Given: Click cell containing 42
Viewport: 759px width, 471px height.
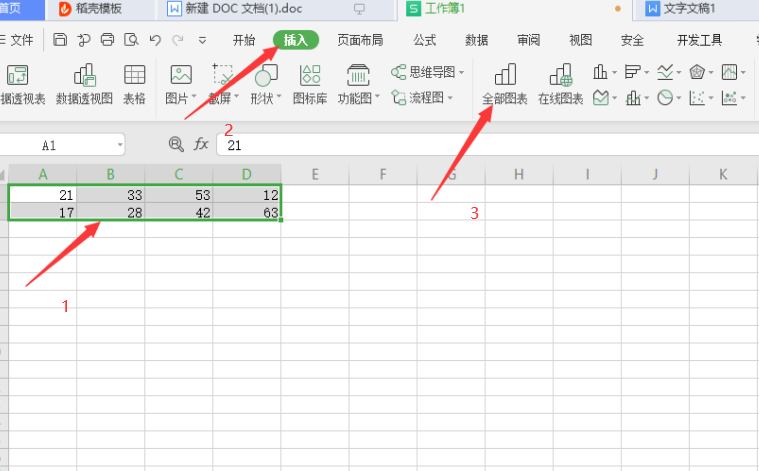Looking at the screenshot, I should (179, 212).
